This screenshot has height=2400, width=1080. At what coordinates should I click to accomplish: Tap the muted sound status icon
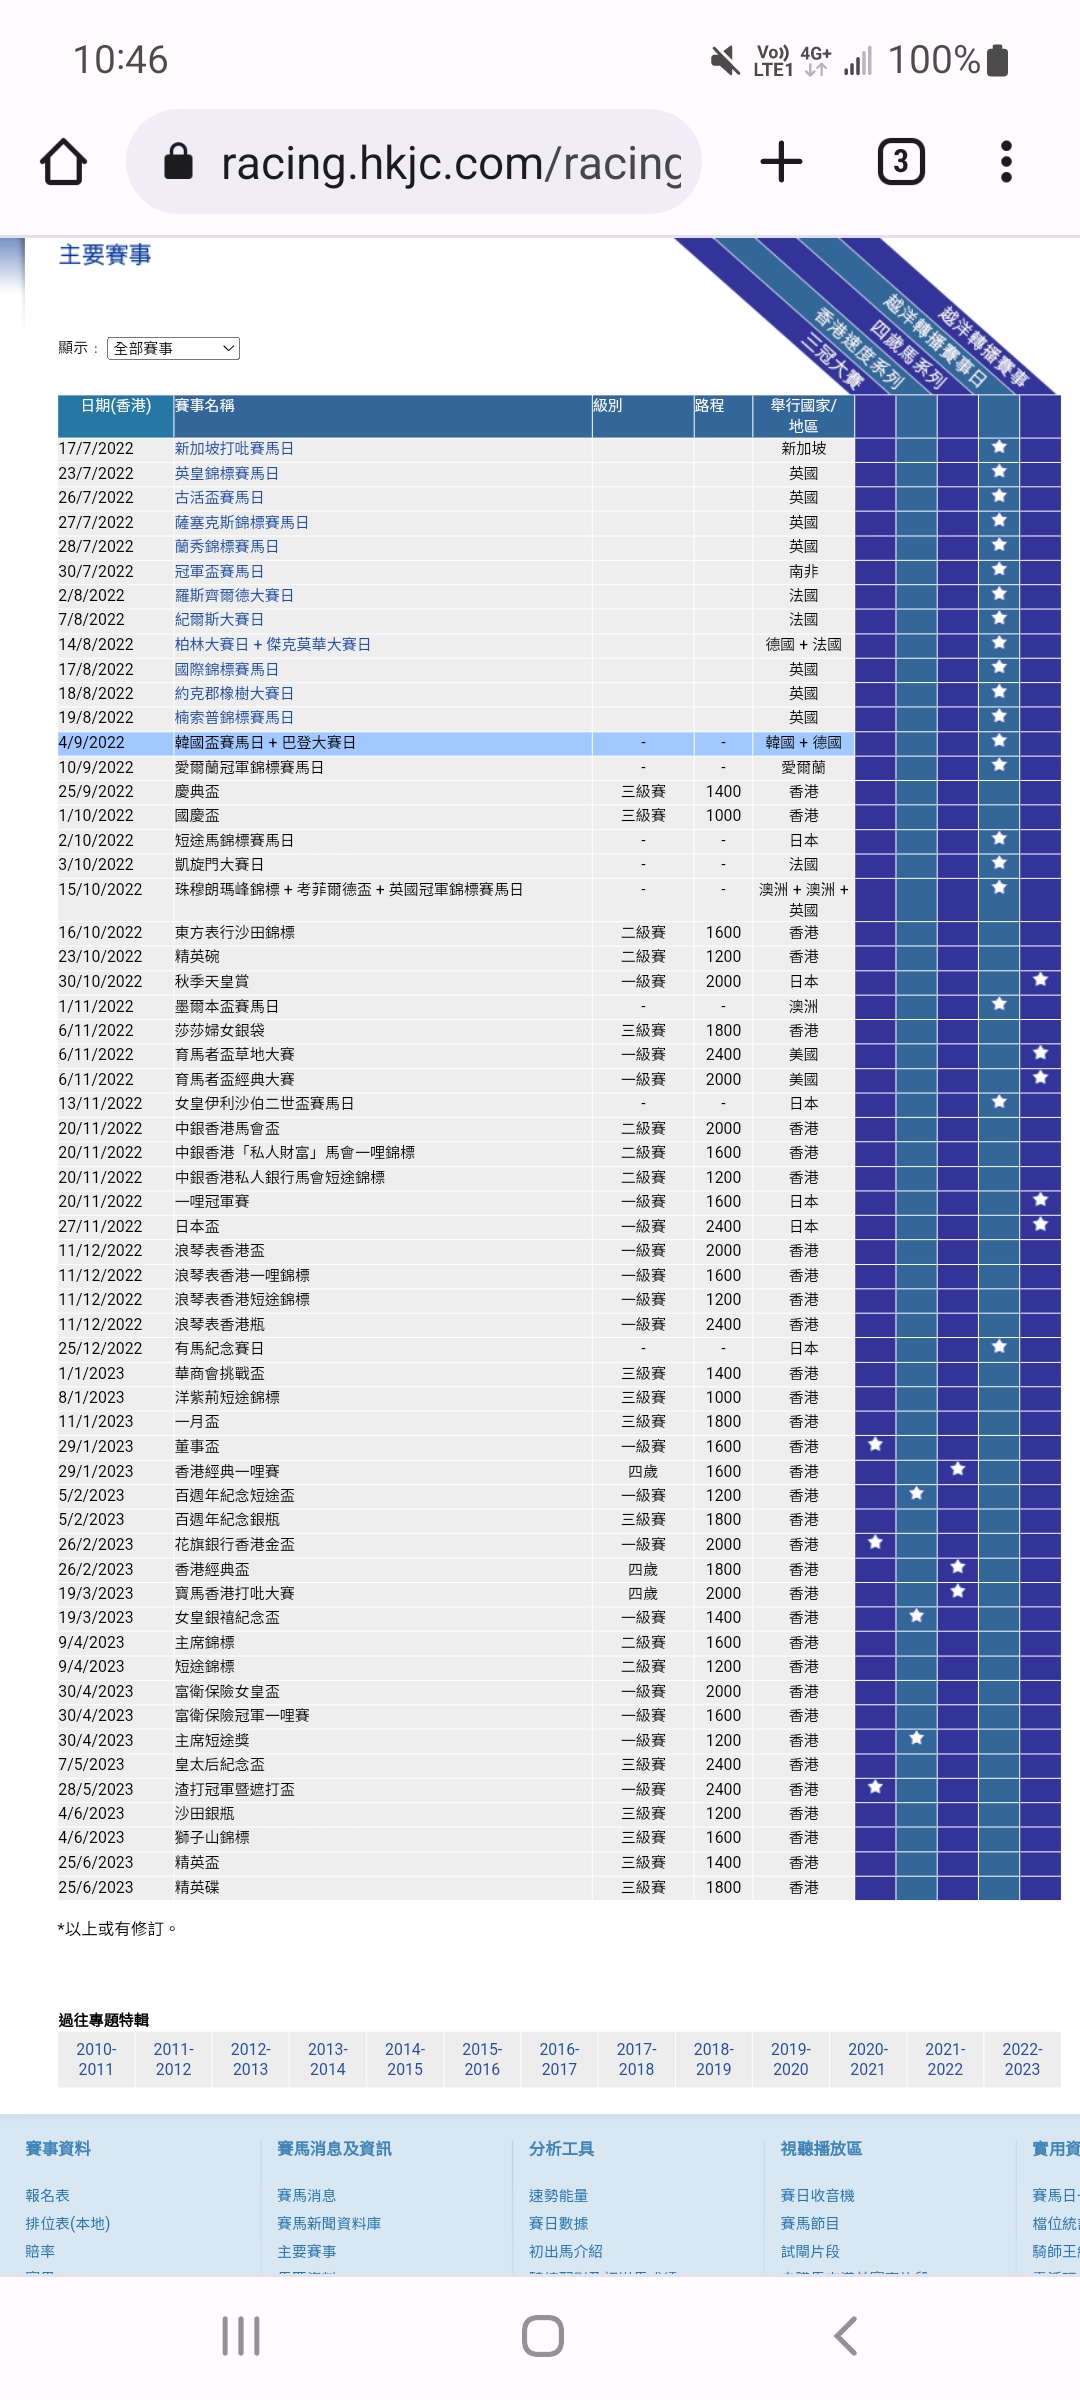(725, 60)
